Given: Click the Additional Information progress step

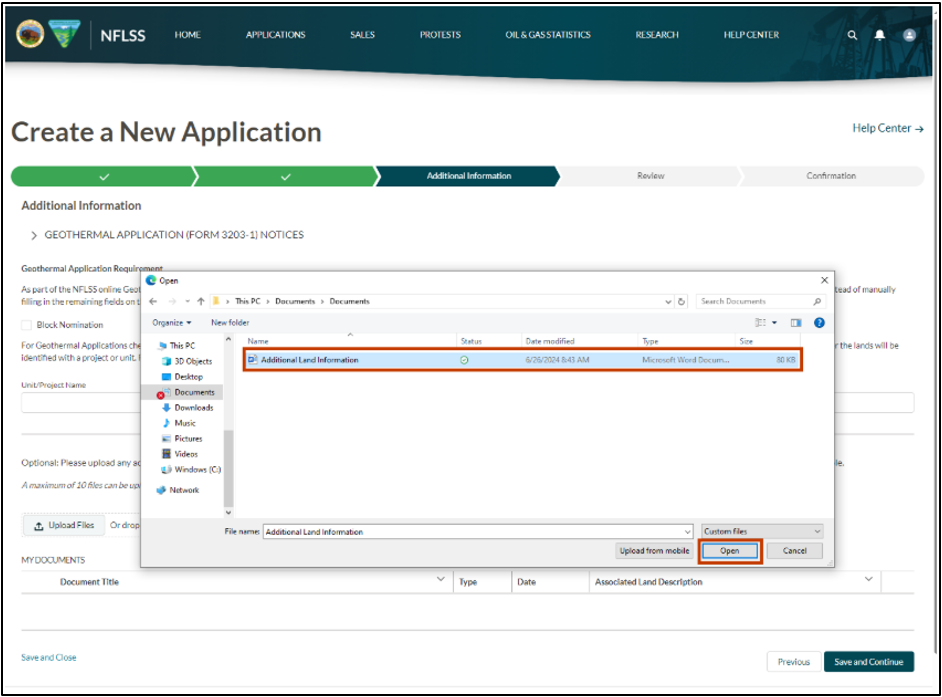Looking at the screenshot, I should tap(469, 176).
